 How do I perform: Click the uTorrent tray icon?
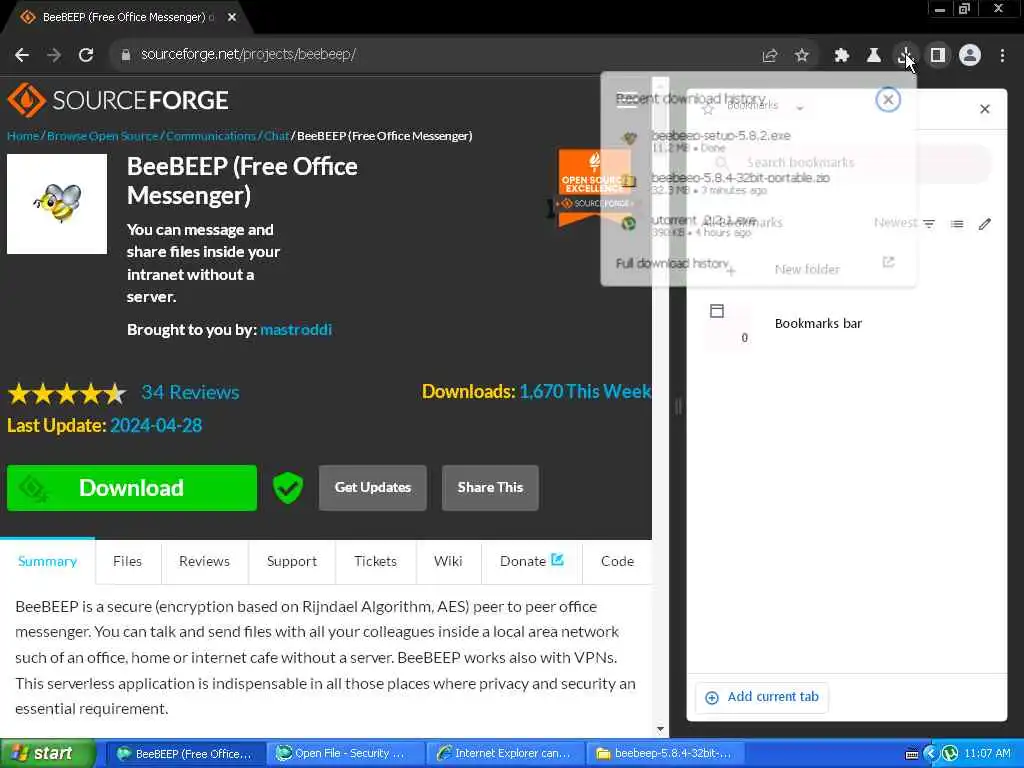[x=950, y=754]
